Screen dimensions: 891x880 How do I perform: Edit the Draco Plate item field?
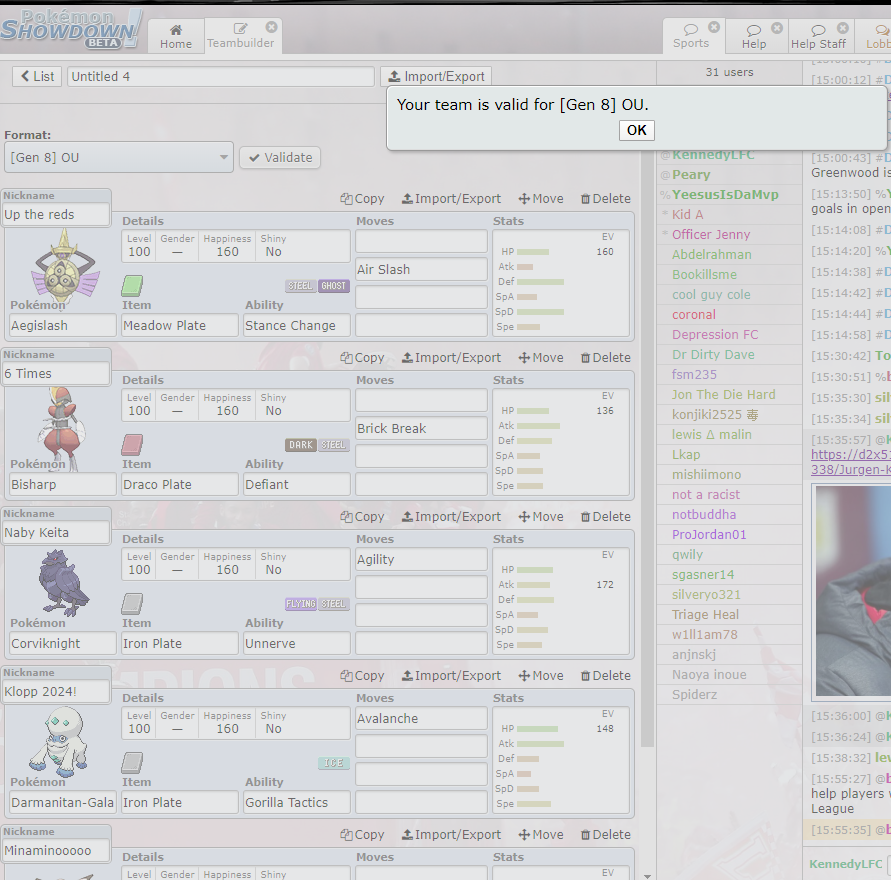click(180, 485)
